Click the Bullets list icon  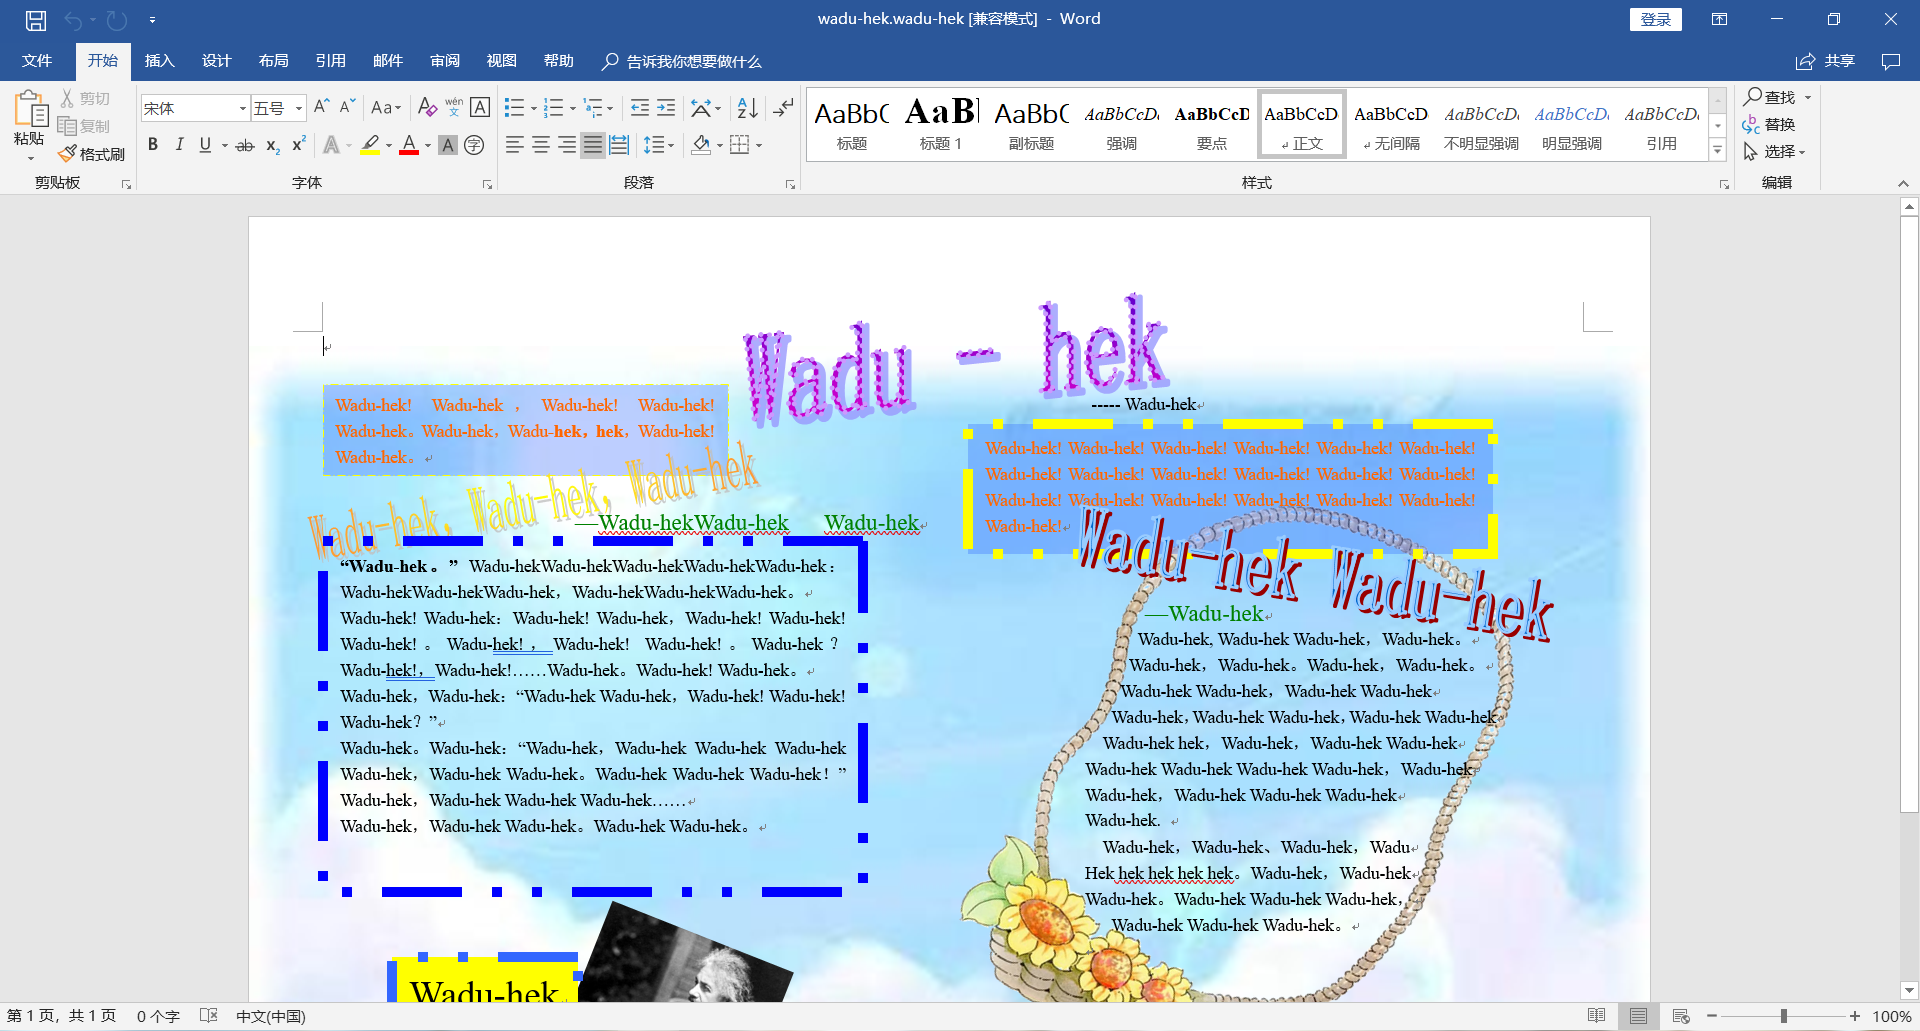[514, 108]
